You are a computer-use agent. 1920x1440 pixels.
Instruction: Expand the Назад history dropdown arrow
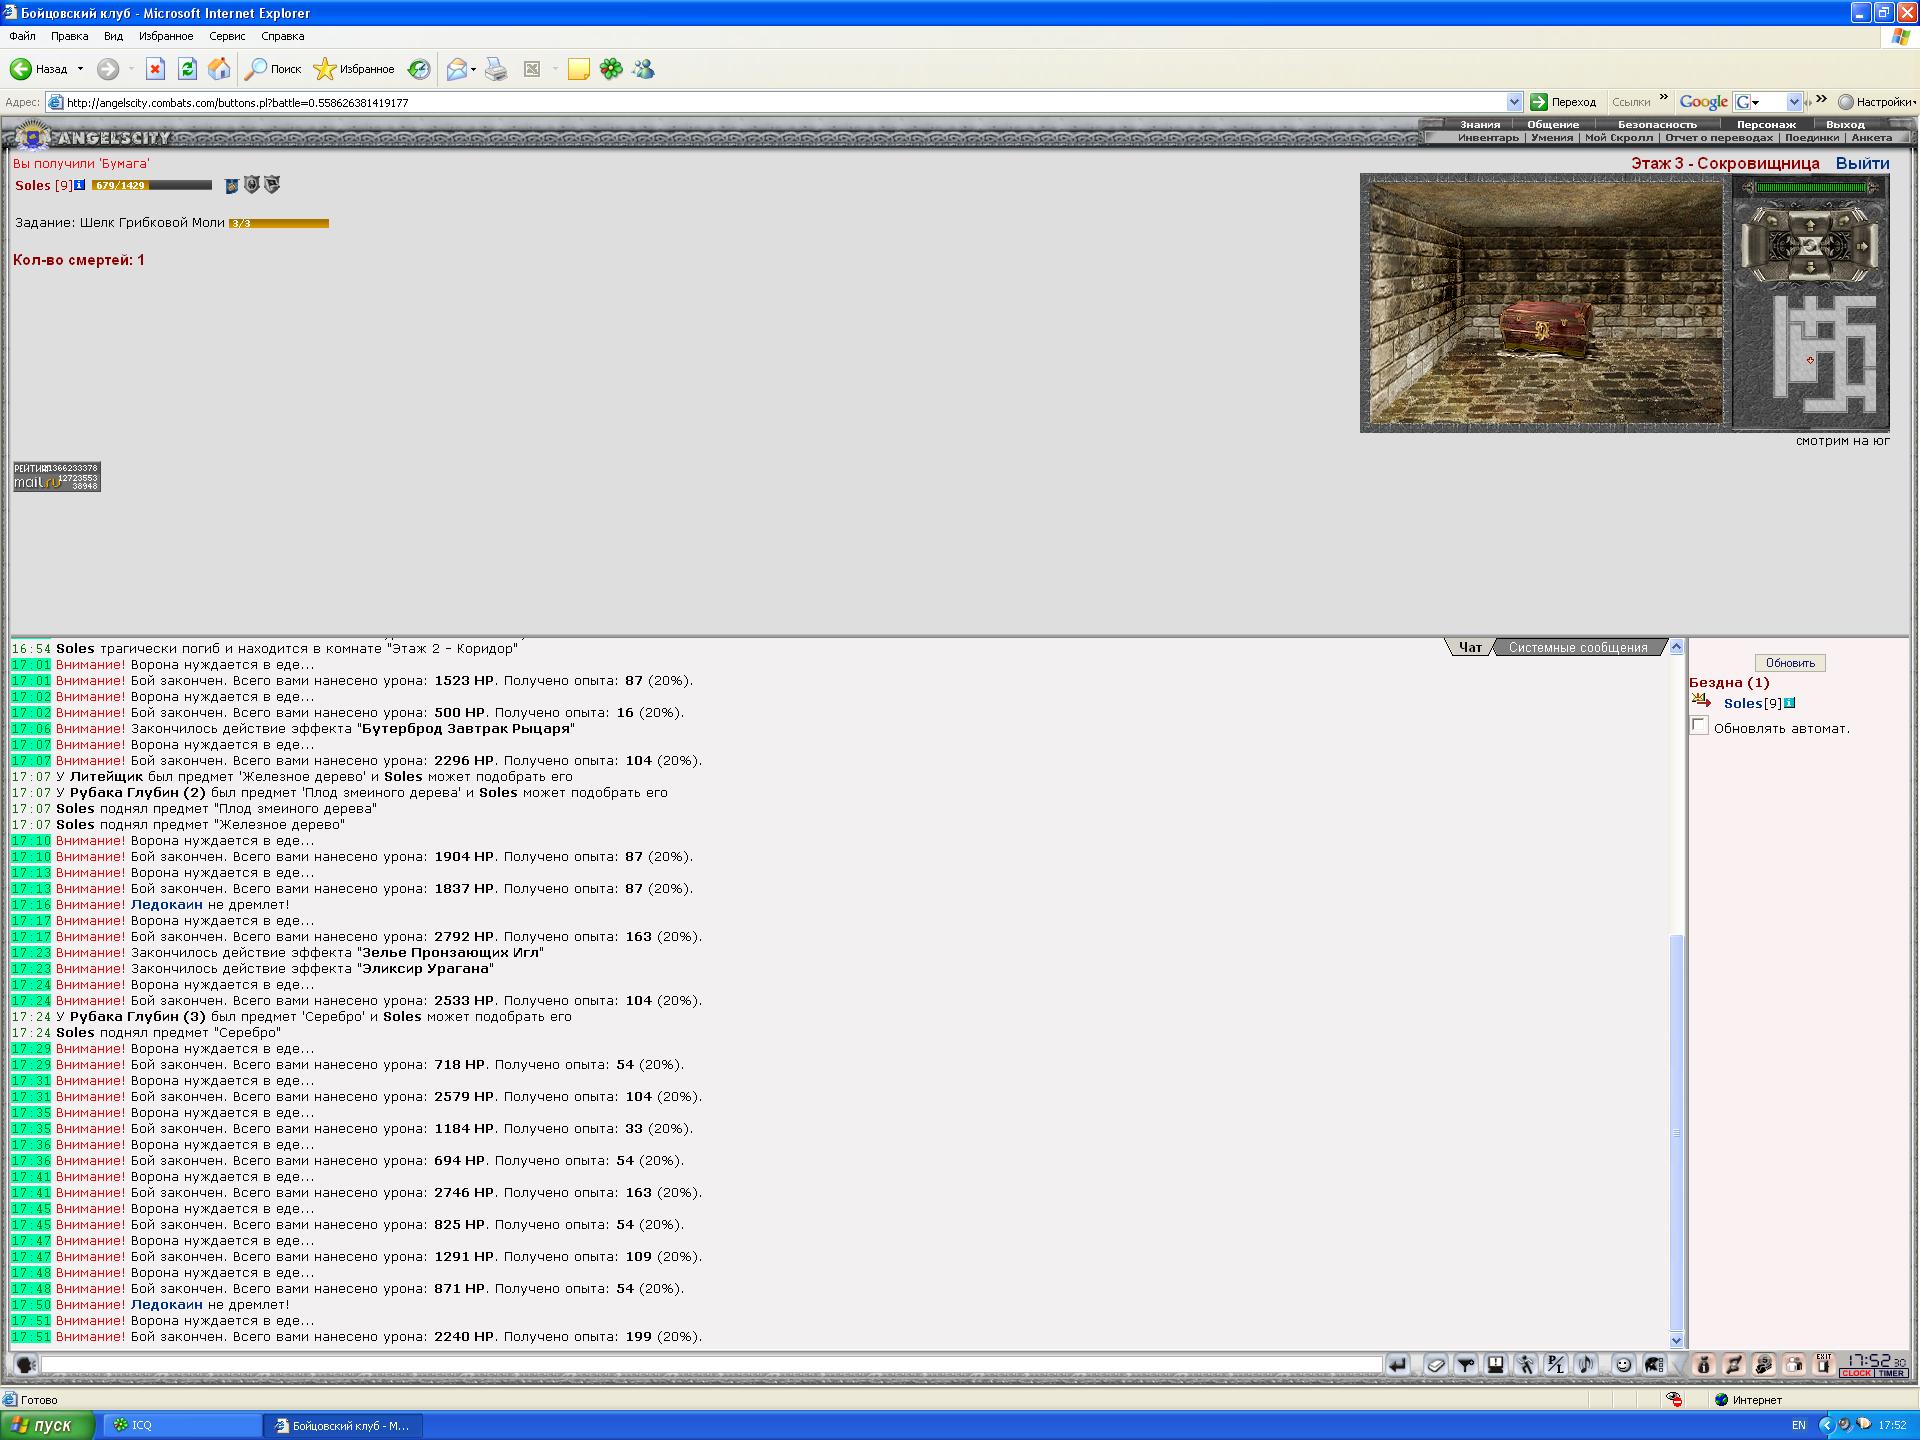[x=80, y=69]
